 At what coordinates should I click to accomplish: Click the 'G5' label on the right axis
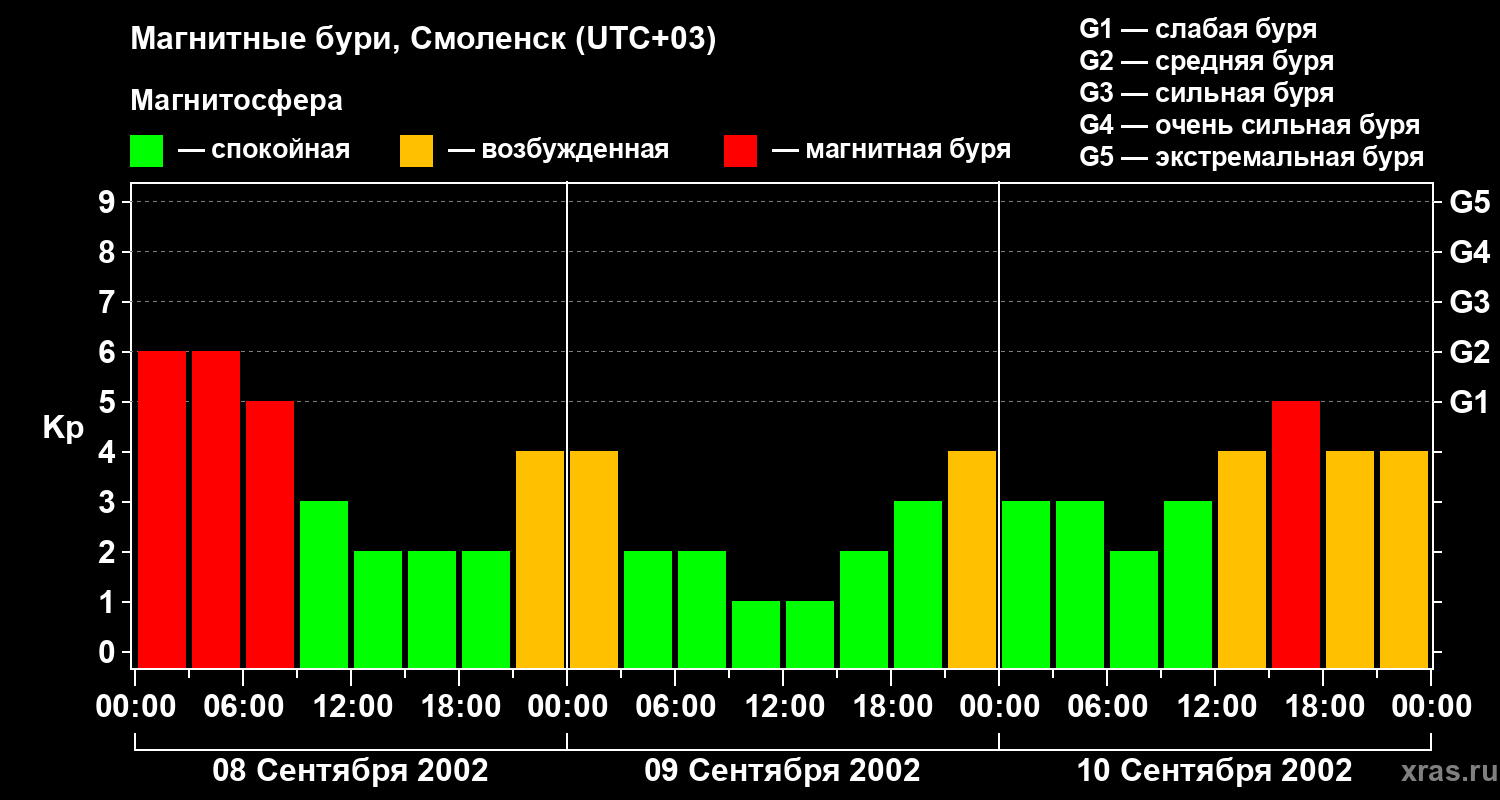pyautogui.click(x=1469, y=202)
